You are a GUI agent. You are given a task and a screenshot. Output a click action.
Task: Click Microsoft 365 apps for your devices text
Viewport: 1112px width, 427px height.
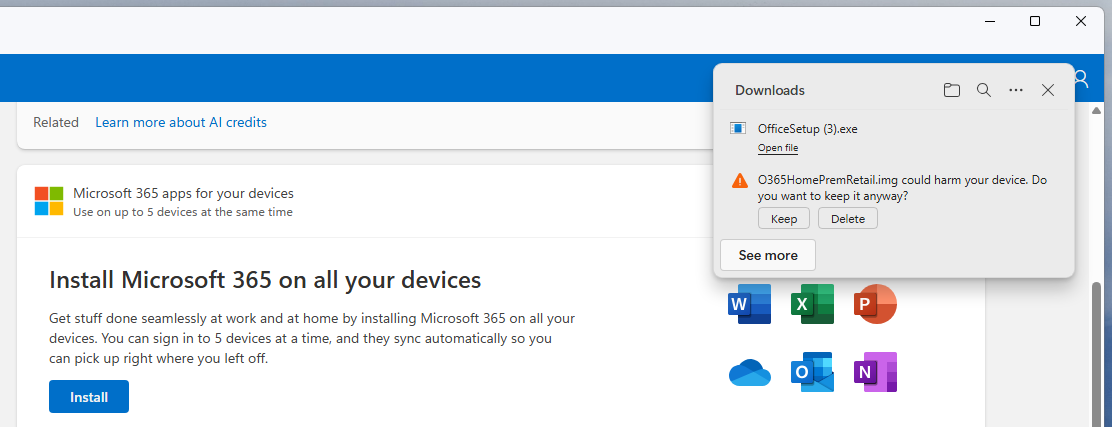(x=183, y=193)
